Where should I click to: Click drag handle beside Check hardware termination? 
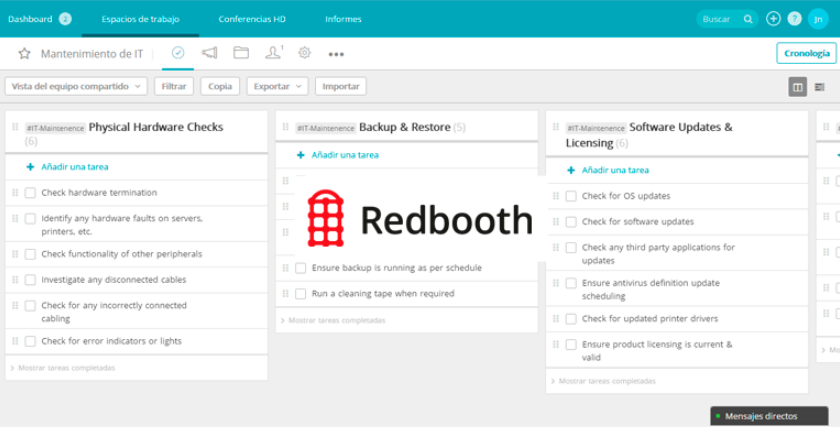click(x=15, y=192)
